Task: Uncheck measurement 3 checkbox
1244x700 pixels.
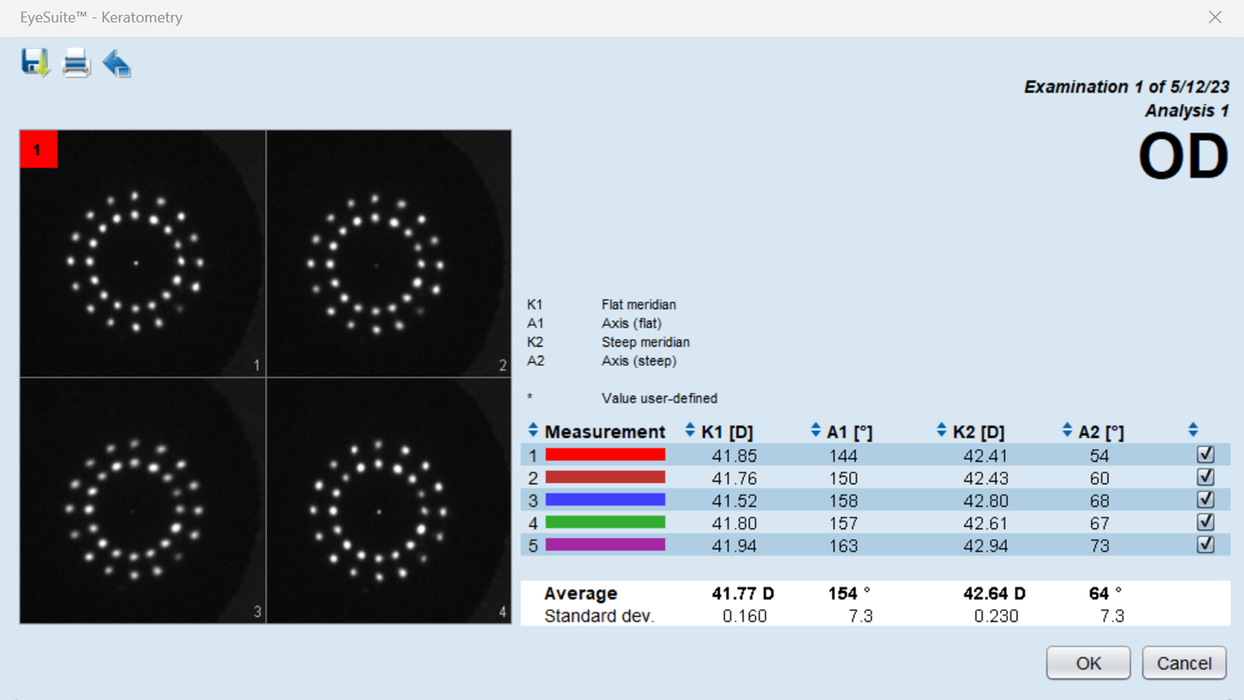Action: pos(1206,499)
